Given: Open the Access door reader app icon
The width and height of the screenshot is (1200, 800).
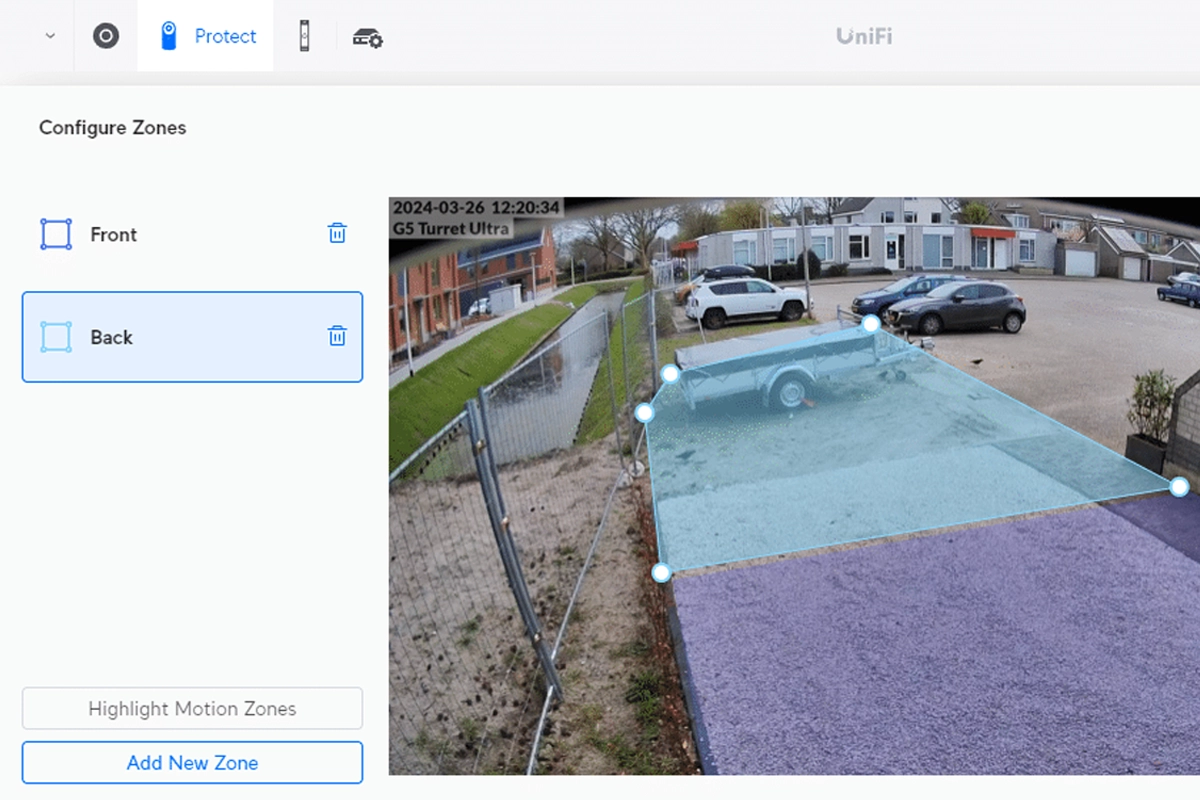Looking at the screenshot, I should tap(305, 36).
